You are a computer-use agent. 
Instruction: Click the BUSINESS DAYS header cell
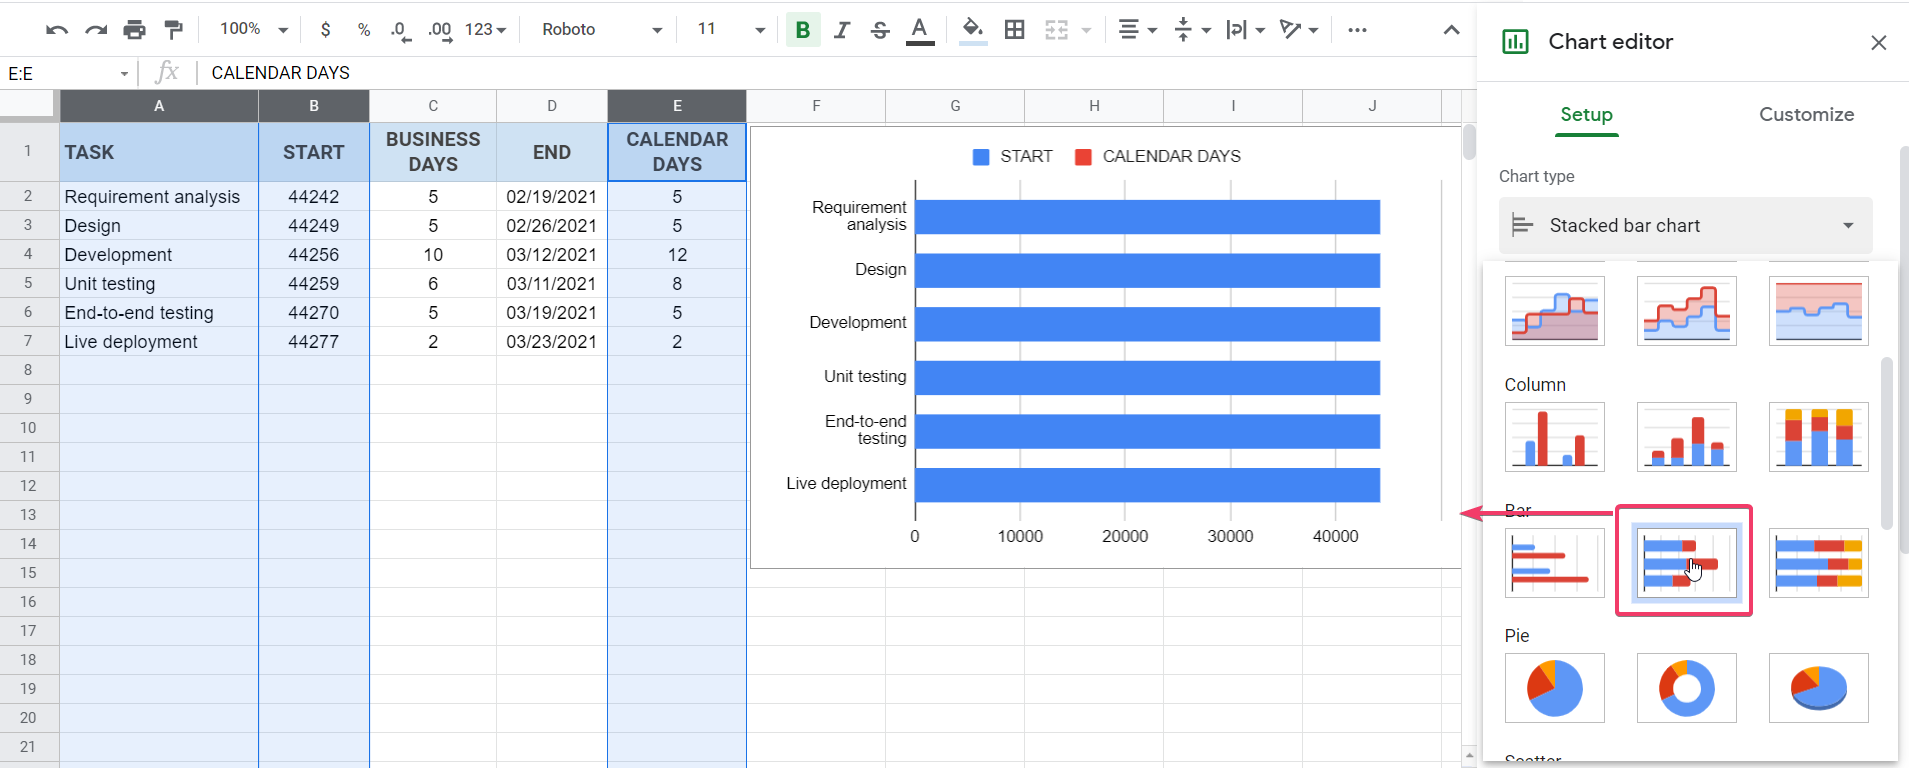tap(433, 152)
